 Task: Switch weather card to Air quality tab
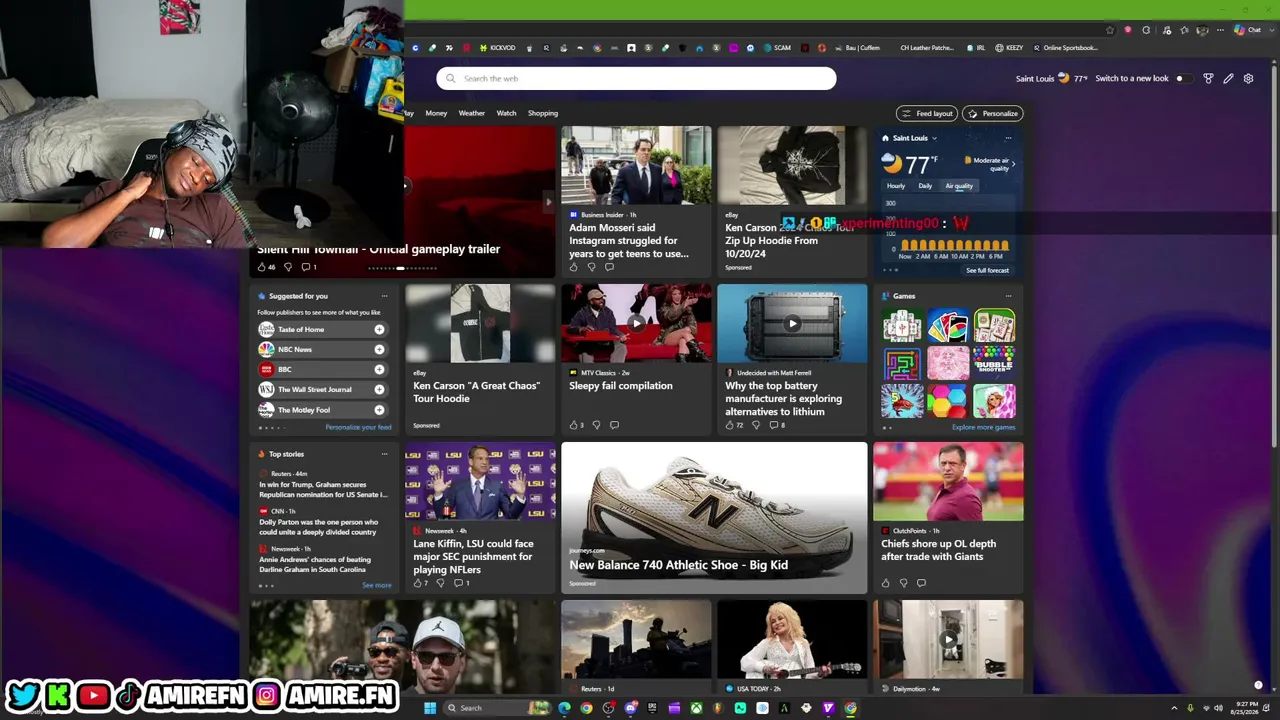(959, 186)
